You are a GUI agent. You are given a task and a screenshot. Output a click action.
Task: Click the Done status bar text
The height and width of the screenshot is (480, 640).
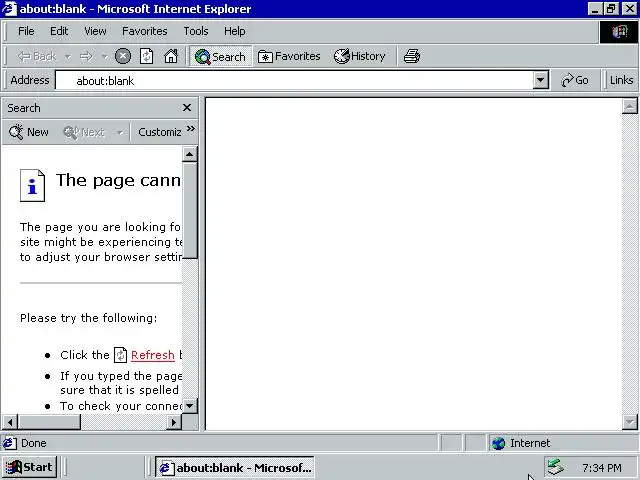(33, 443)
